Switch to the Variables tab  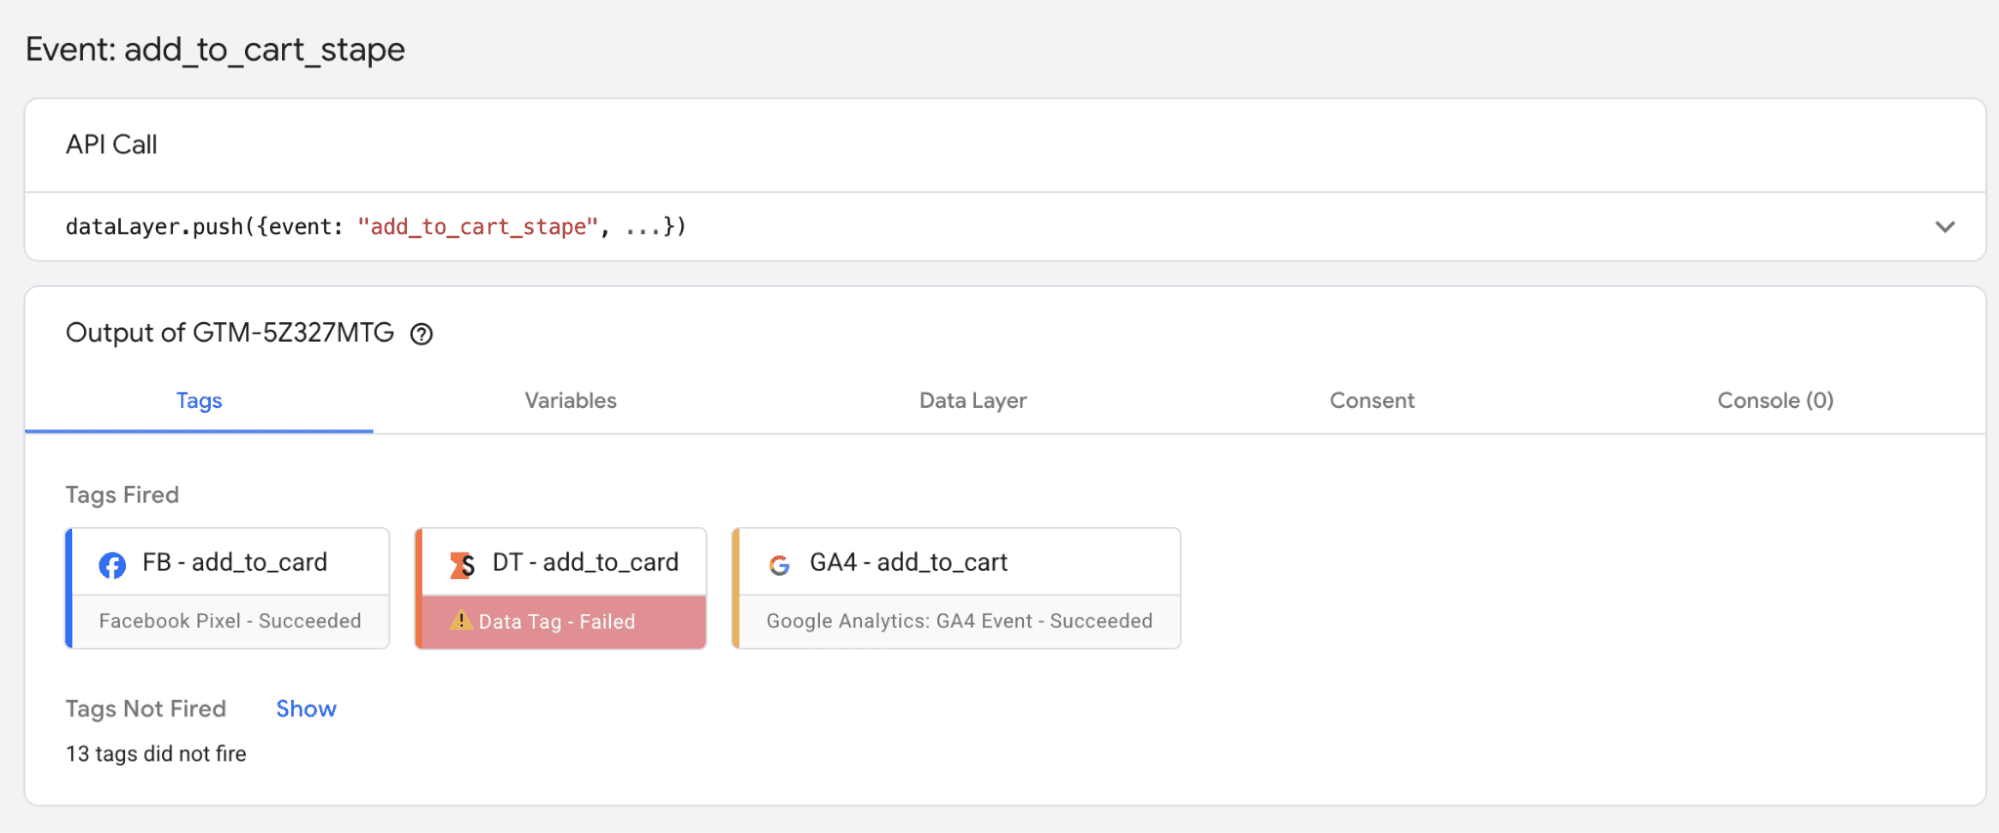(x=570, y=401)
